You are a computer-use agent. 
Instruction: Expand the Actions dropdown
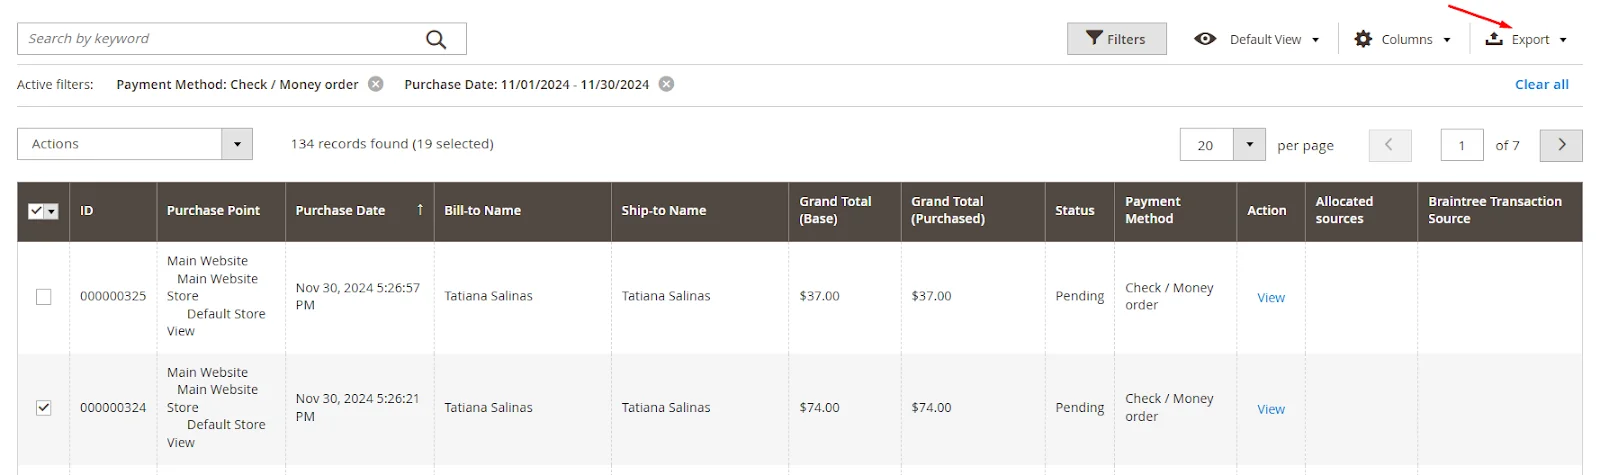coord(237,144)
